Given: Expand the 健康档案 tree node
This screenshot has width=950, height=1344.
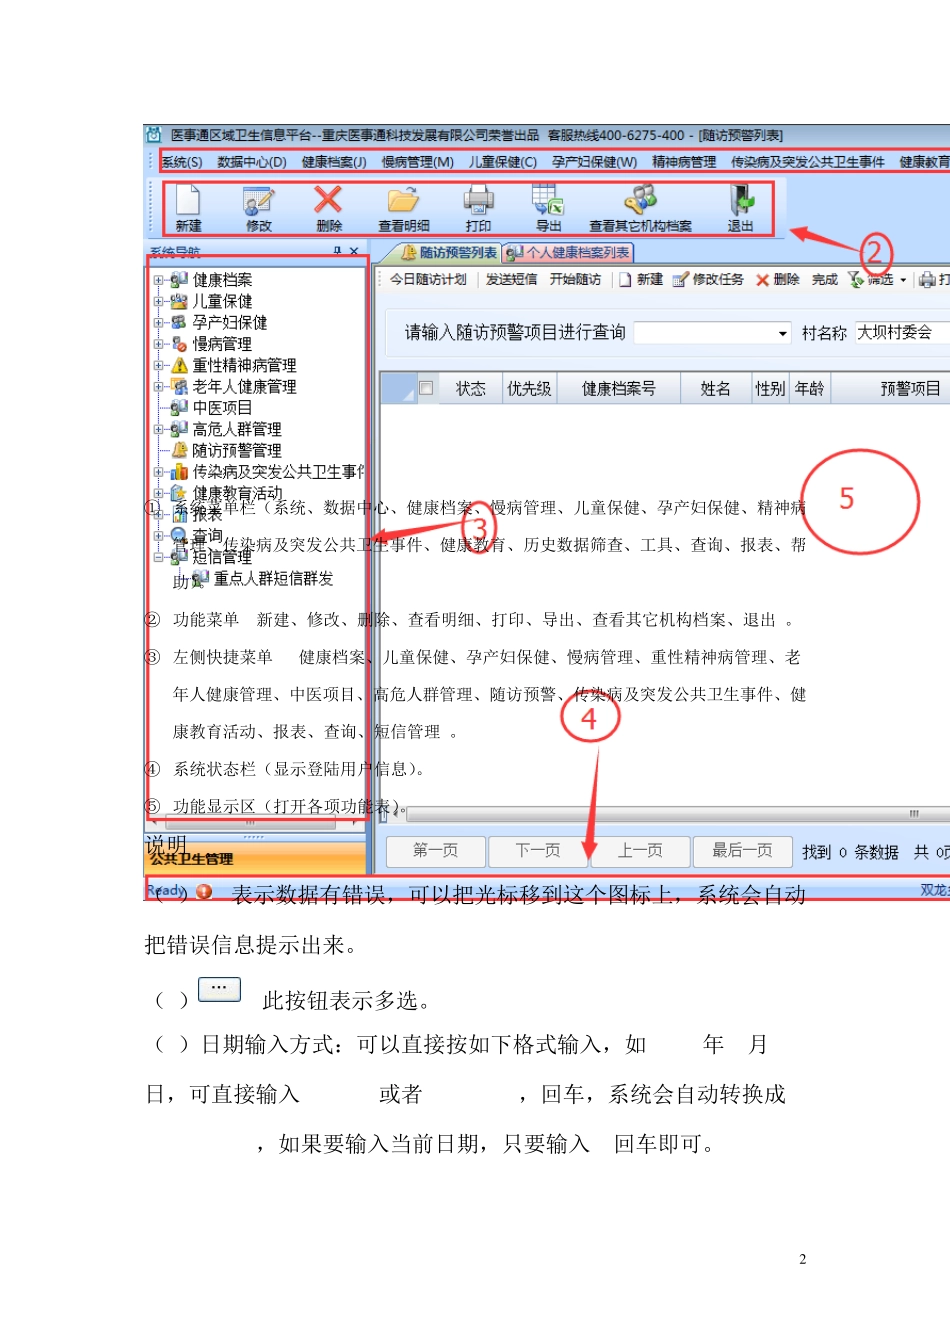Looking at the screenshot, I should coord(158,280).
